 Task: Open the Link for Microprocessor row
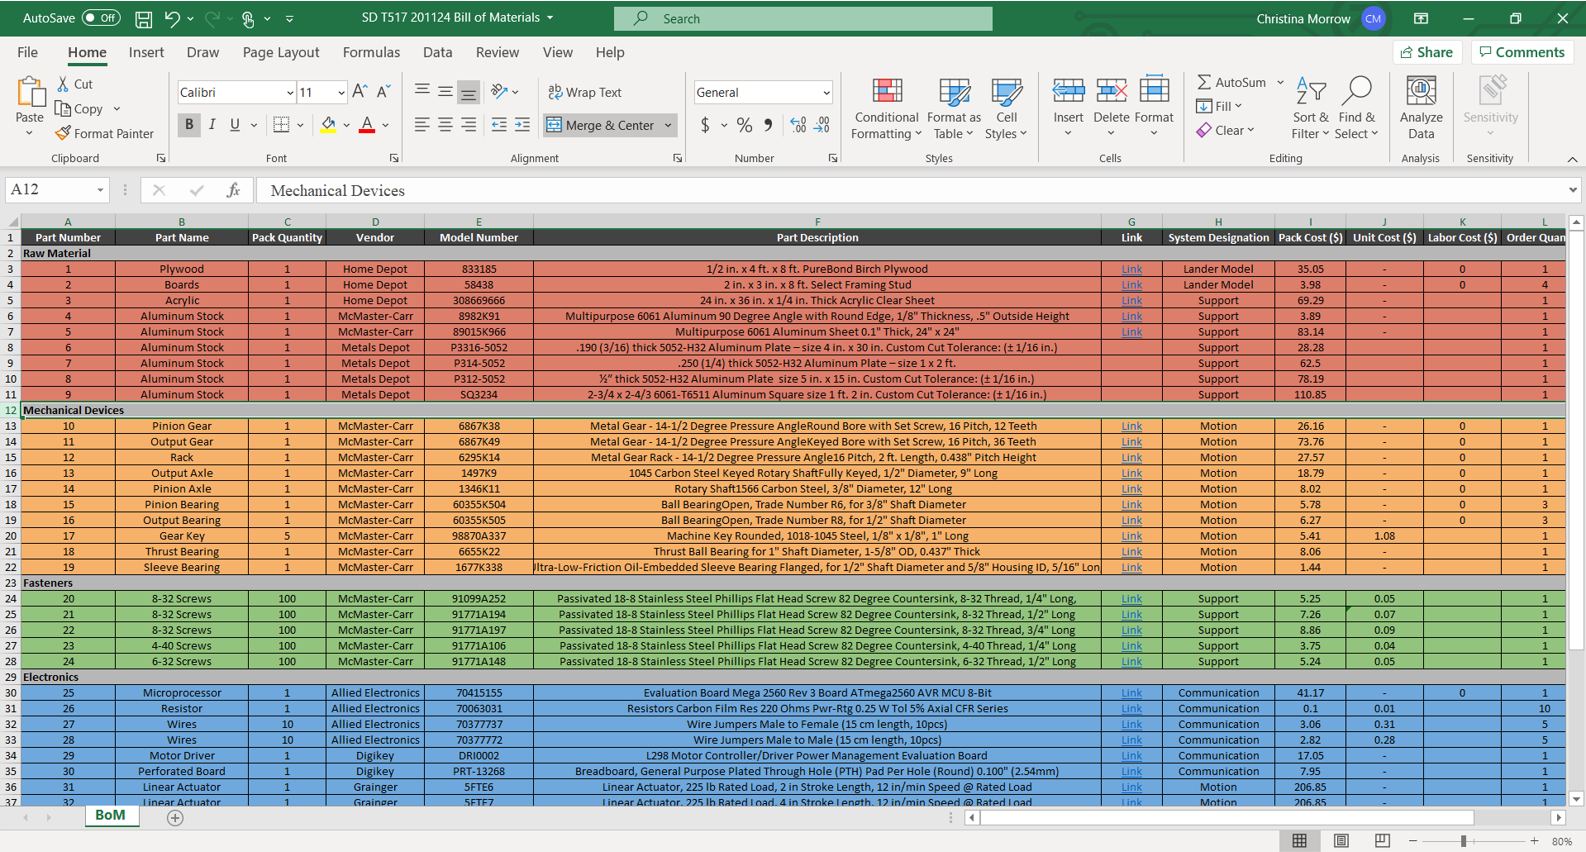1131,693
